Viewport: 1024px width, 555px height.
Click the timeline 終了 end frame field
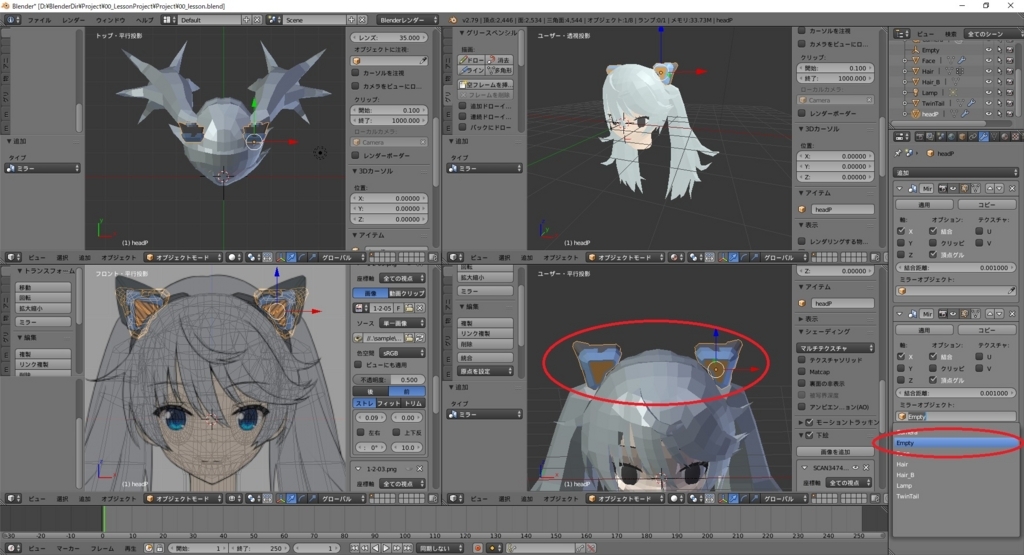point(257,548)
